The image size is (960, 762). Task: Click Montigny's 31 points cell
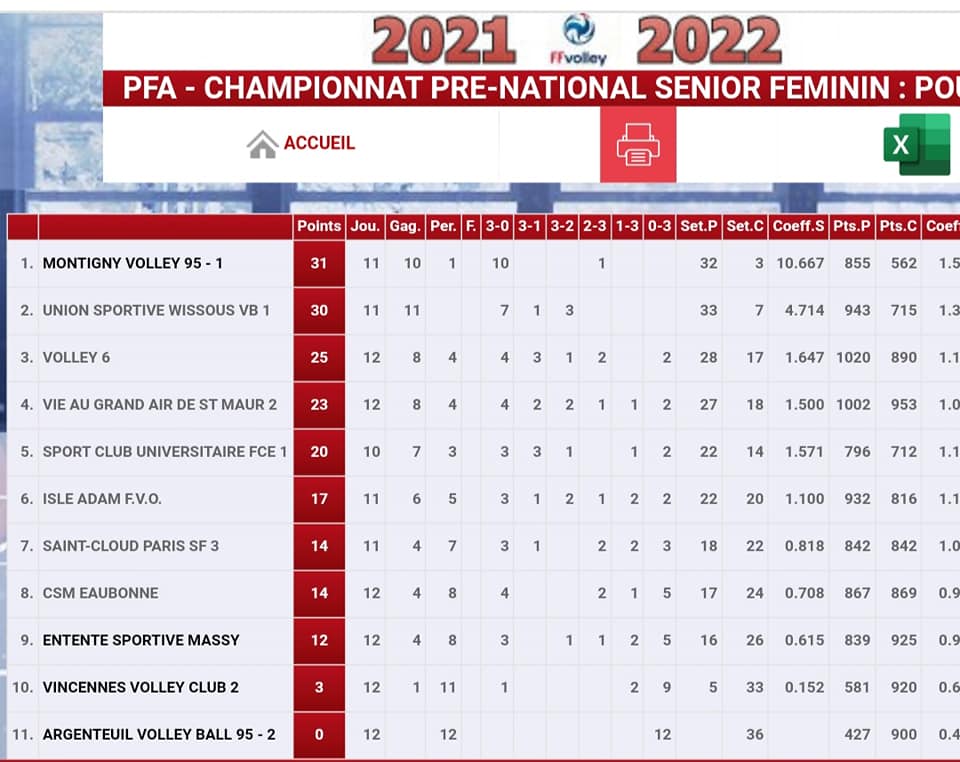319,263
